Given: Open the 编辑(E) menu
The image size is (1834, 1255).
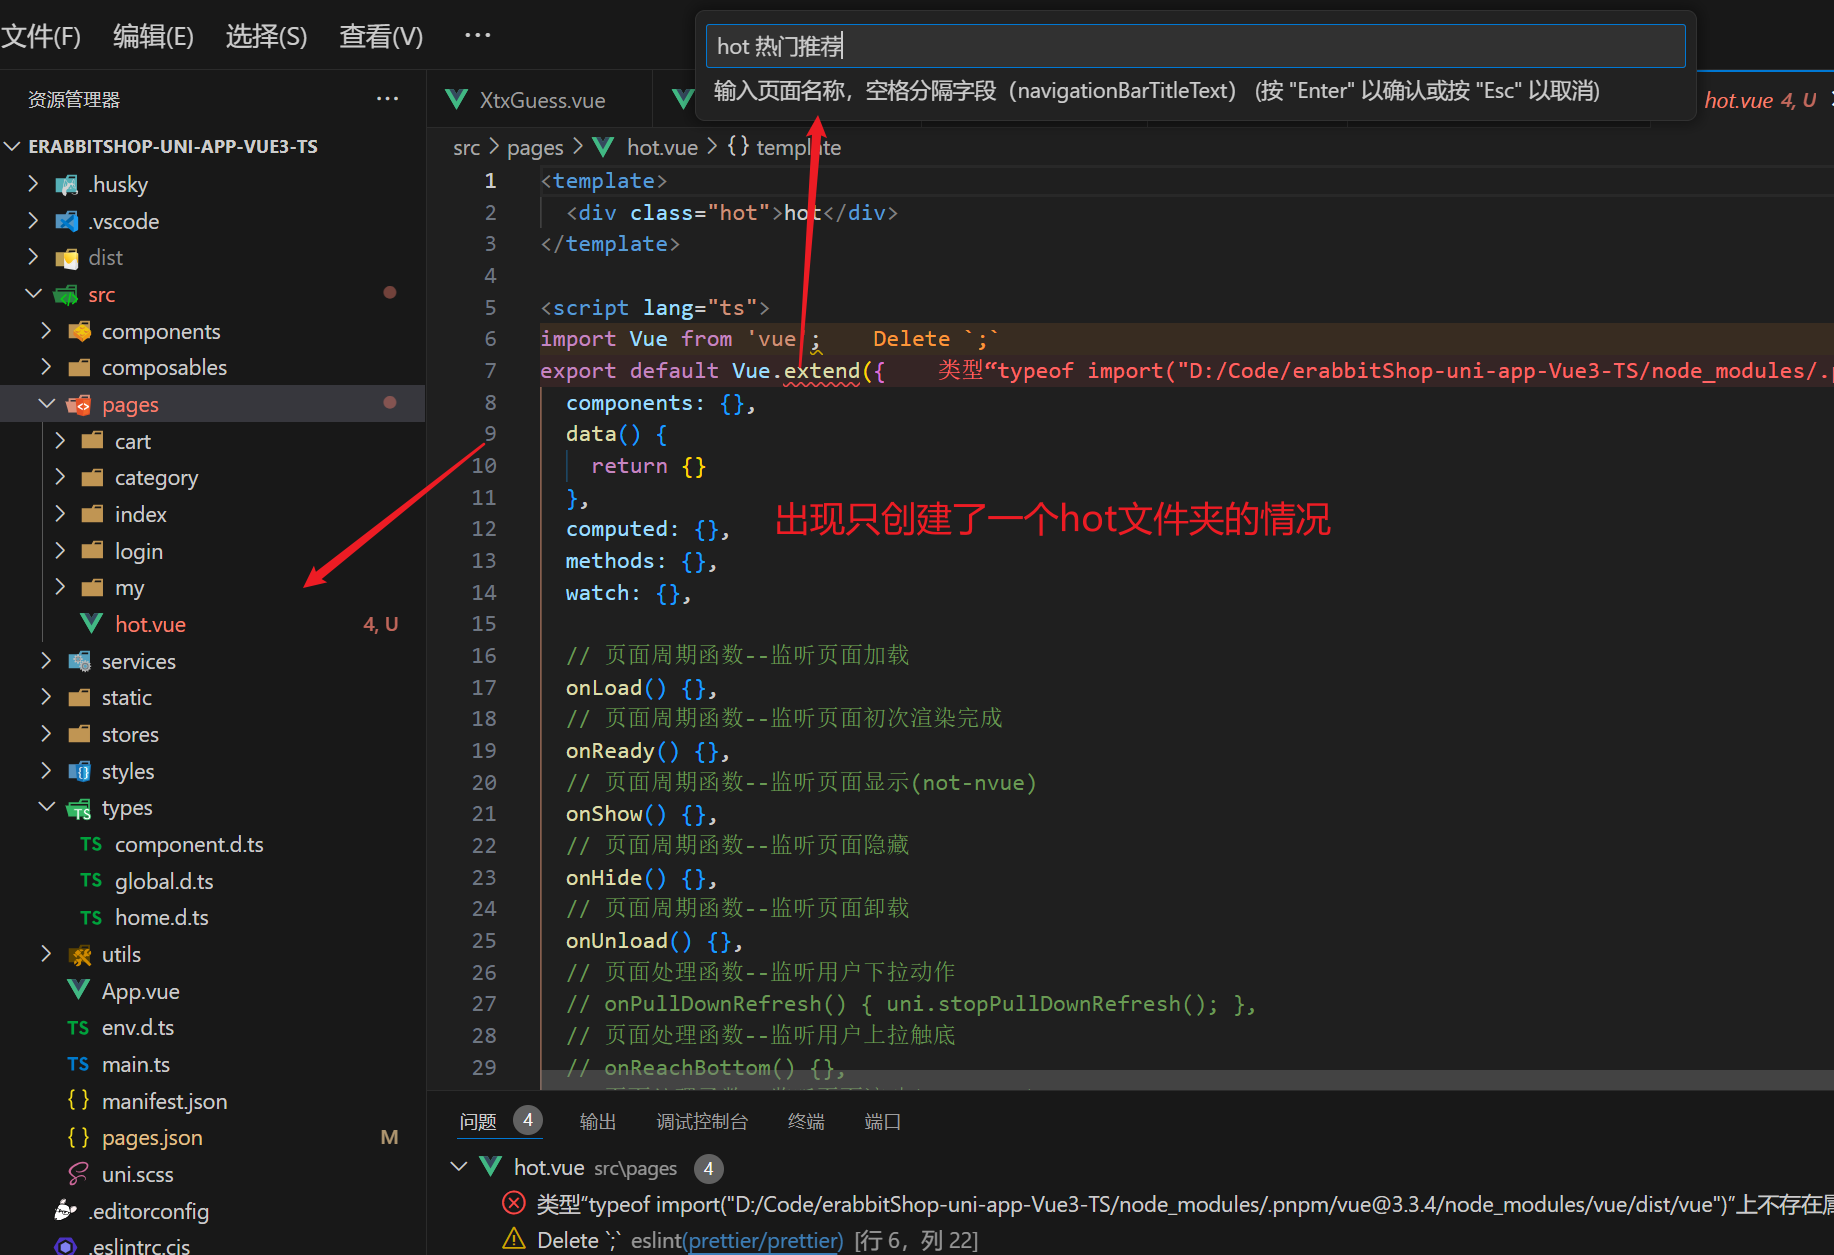Looking at the screenshot, I should coord(153,36).
